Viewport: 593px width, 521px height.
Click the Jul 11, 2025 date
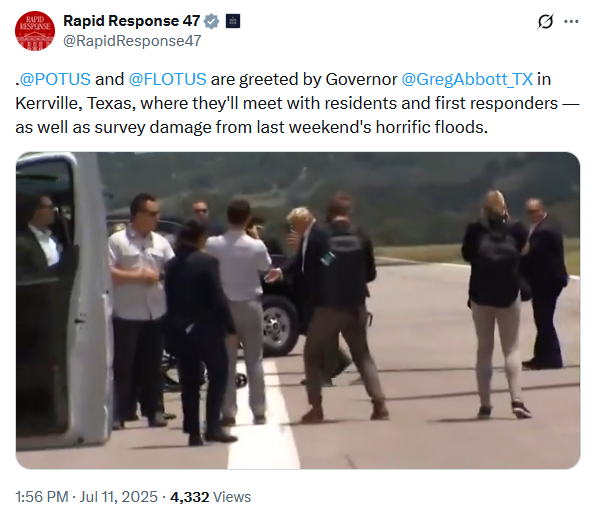pyautogui.click(x=118, y=497)
